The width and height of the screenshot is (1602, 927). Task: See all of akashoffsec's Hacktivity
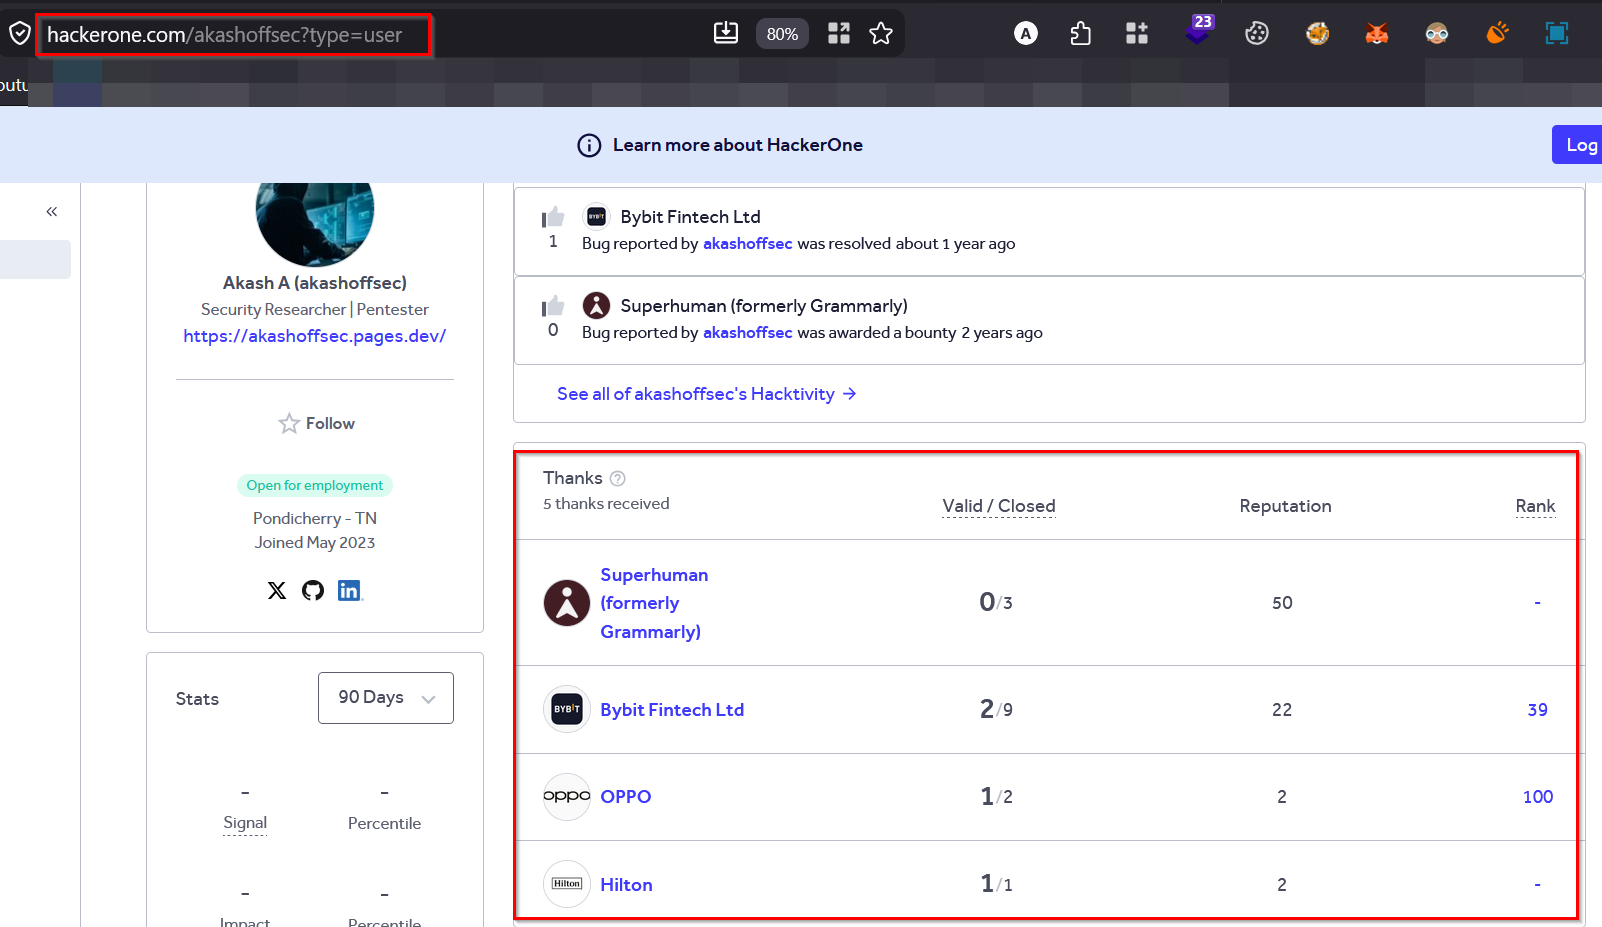click(706, 393)
